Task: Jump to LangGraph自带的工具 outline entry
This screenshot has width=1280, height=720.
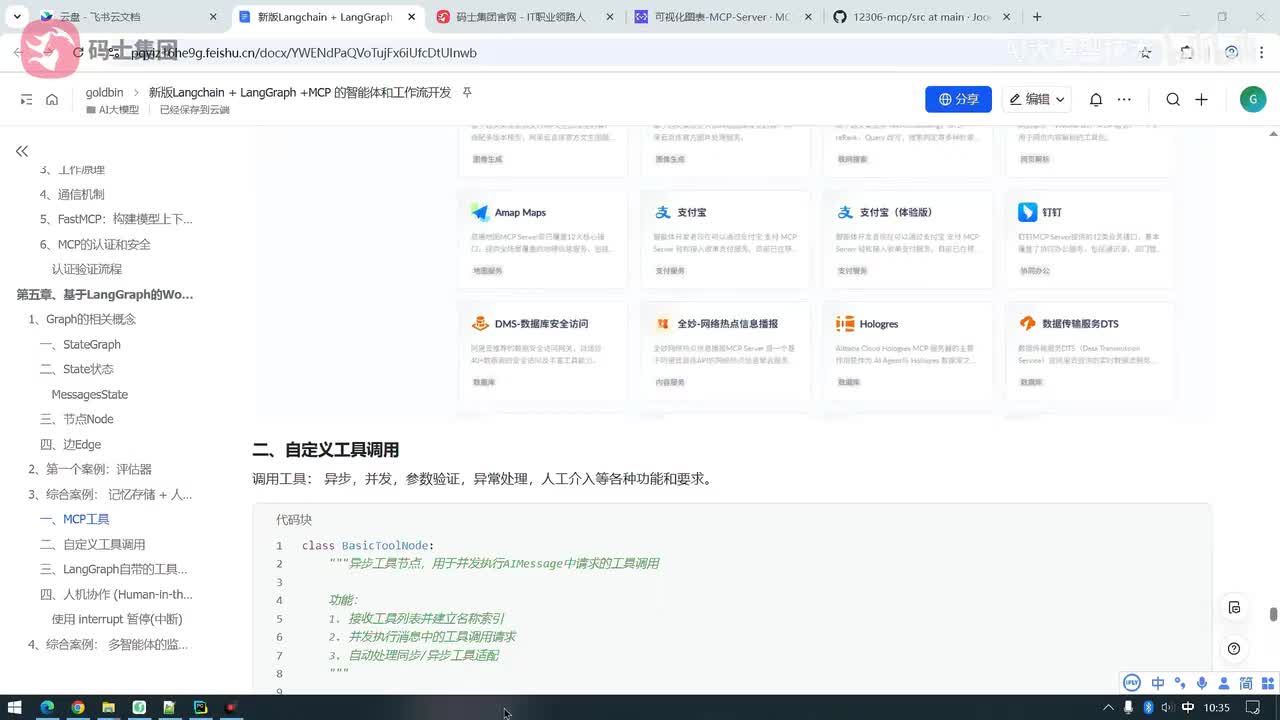Action: coord(114,569)
